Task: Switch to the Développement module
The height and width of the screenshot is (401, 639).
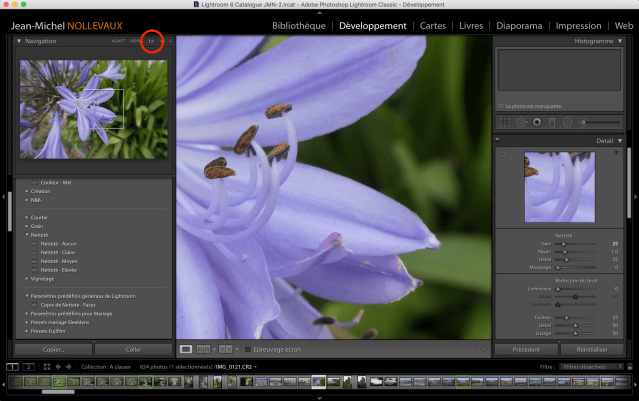Action: point(372,26)
